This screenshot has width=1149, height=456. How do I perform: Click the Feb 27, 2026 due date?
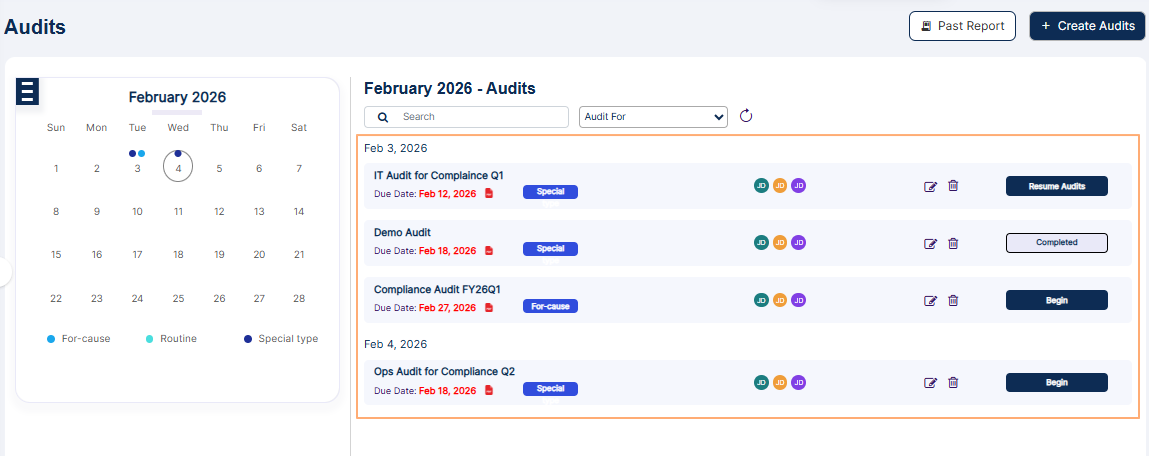click(447, 308)
